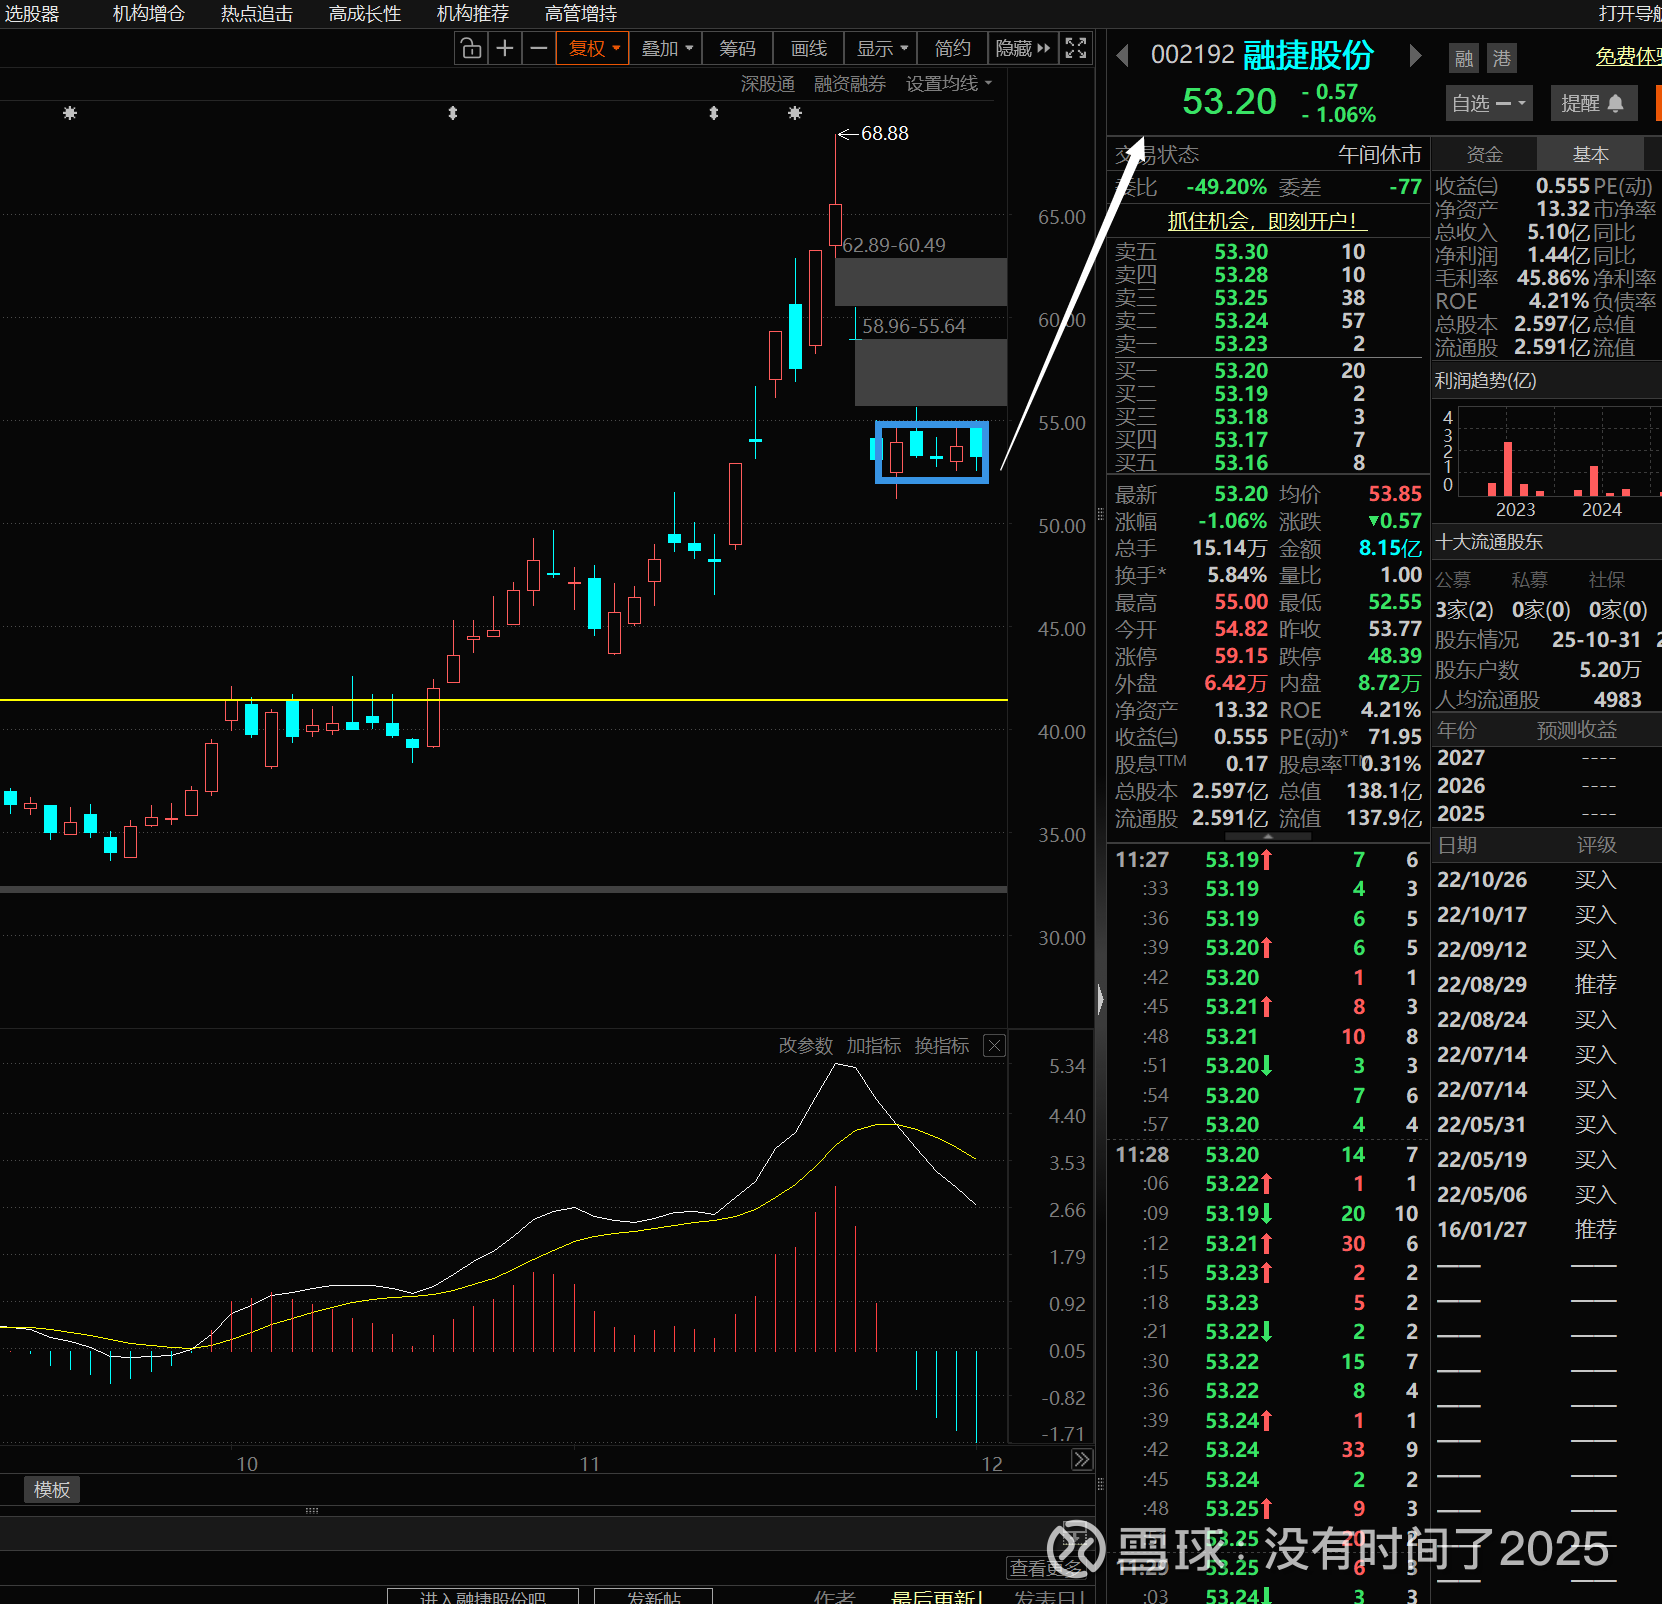Click the 改参数 indicator parameters link
Viewport: 1662px width, 1604px height.
coord(806,1046)
